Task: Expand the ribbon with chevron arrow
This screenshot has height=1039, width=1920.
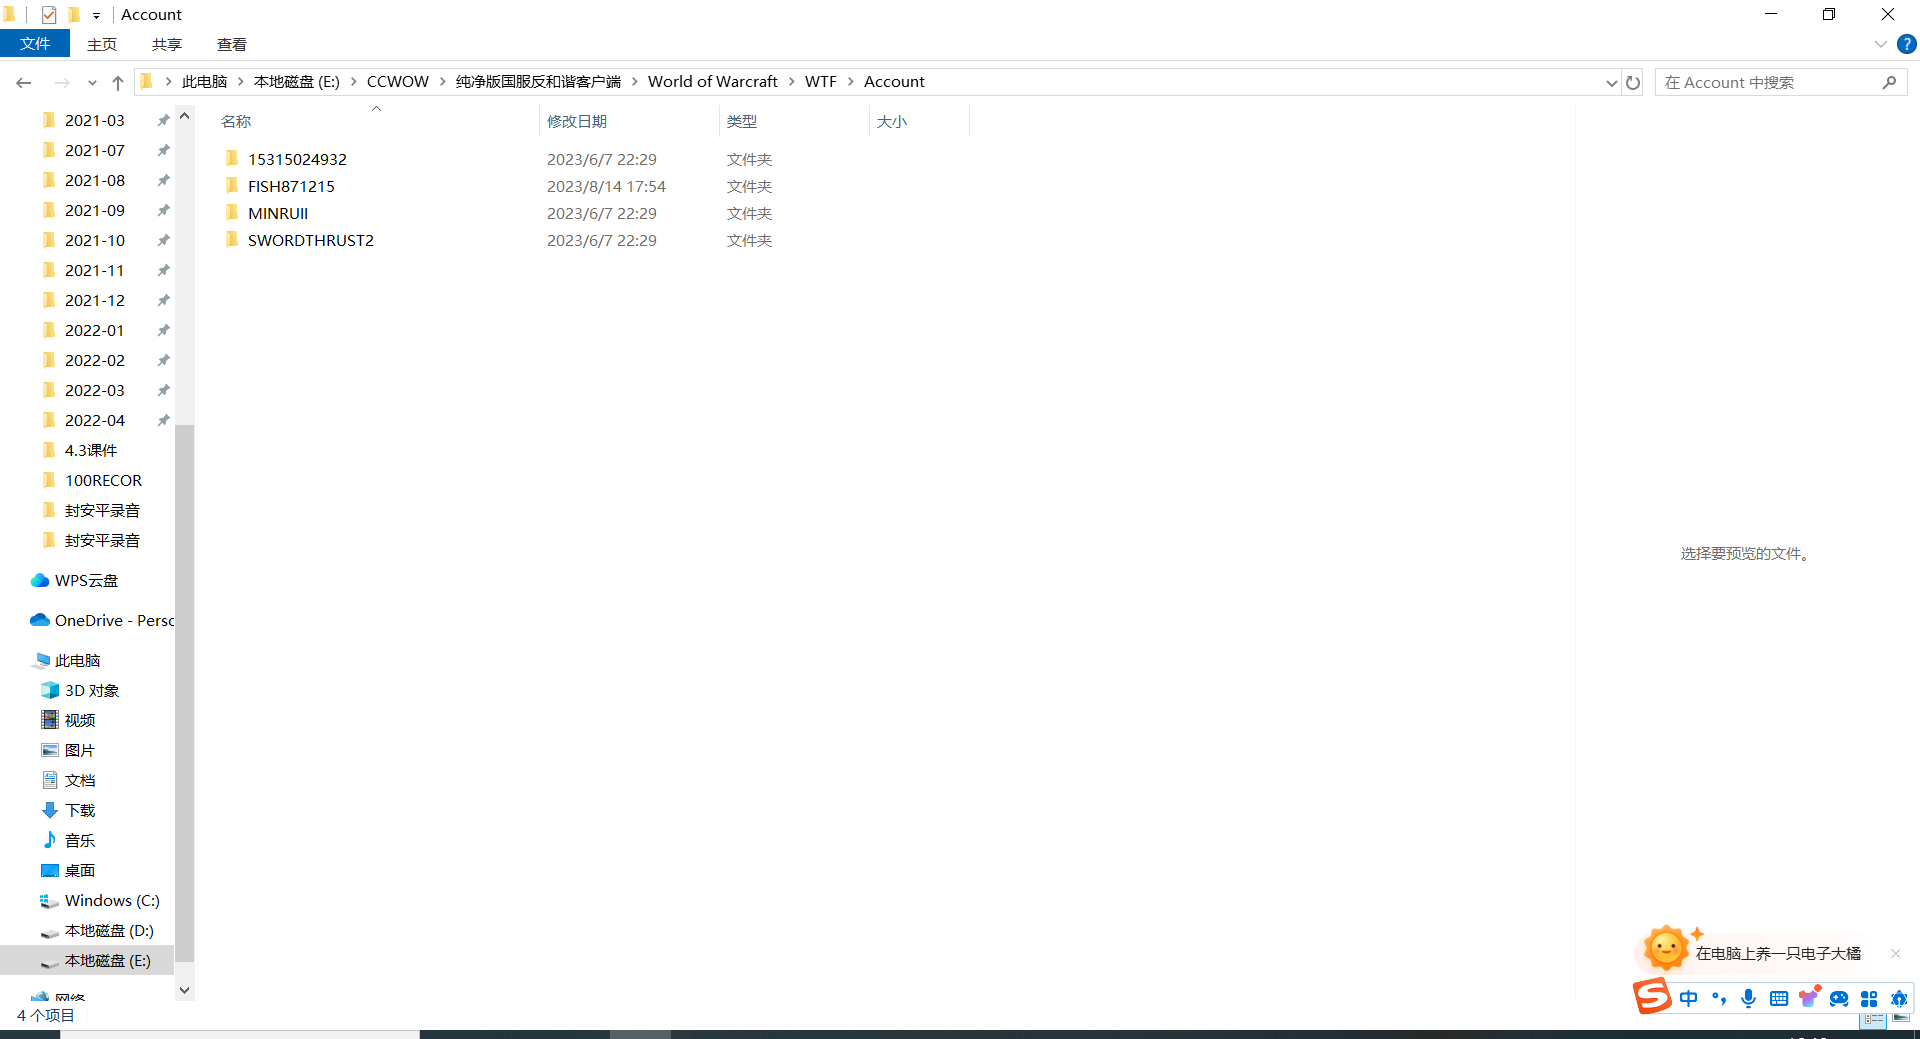Action: click(x=1880, y=44)
